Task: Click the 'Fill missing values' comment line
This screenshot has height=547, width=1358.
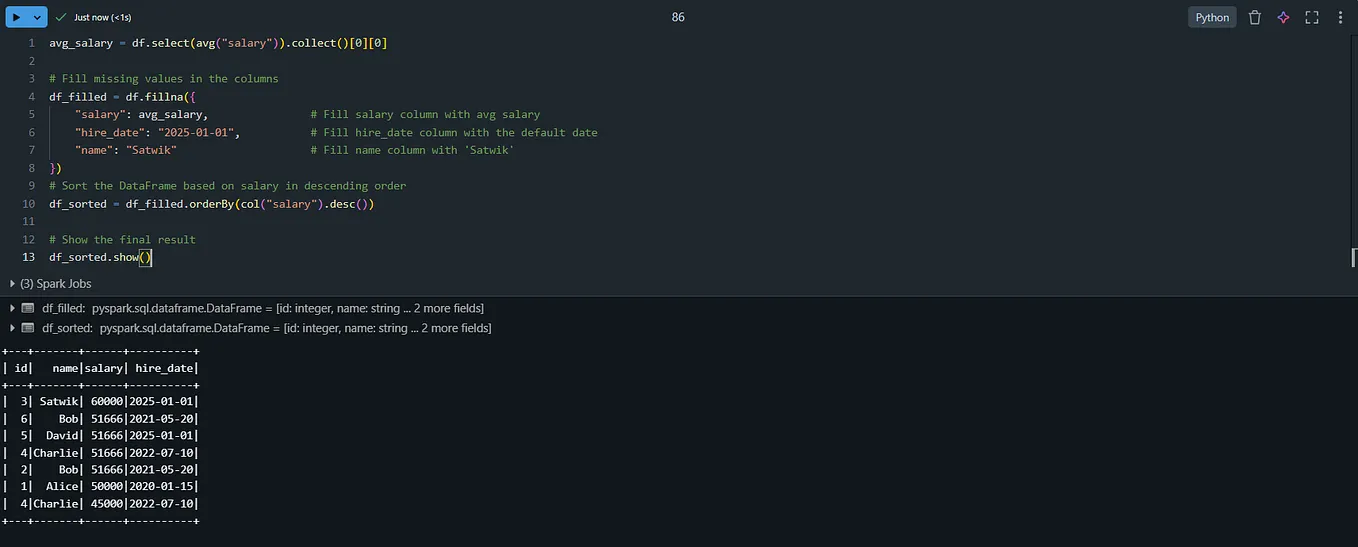Action: 164,79
